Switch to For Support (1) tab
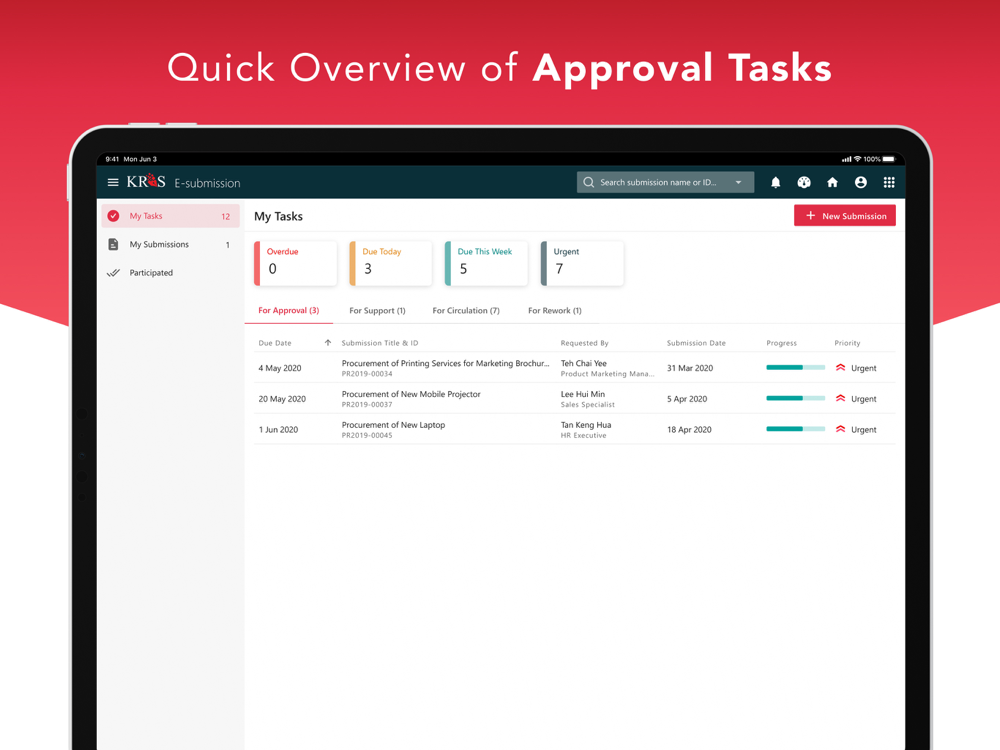 (x=377, y=311)
